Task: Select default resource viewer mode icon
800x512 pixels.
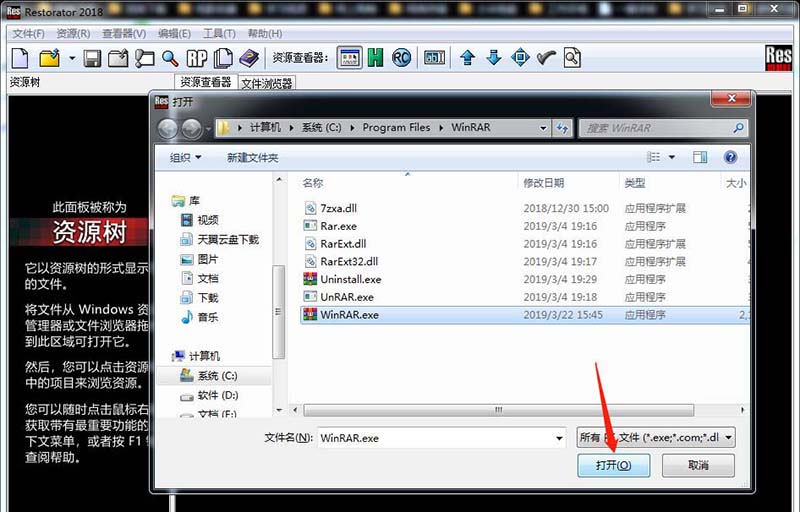Action: [x=349, y=58]
